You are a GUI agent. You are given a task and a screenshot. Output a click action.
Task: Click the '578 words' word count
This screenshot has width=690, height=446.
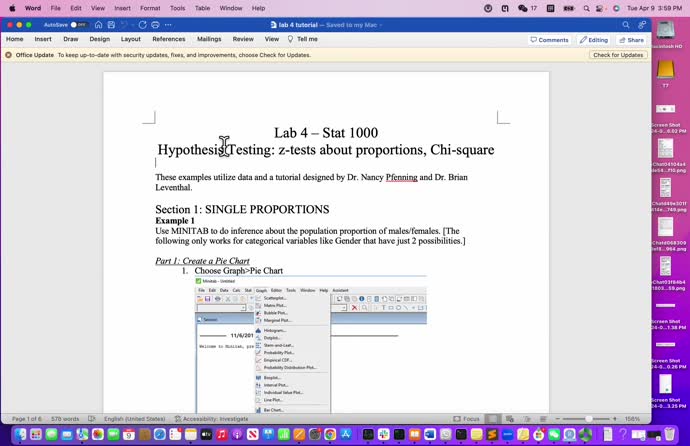(65, 419)
